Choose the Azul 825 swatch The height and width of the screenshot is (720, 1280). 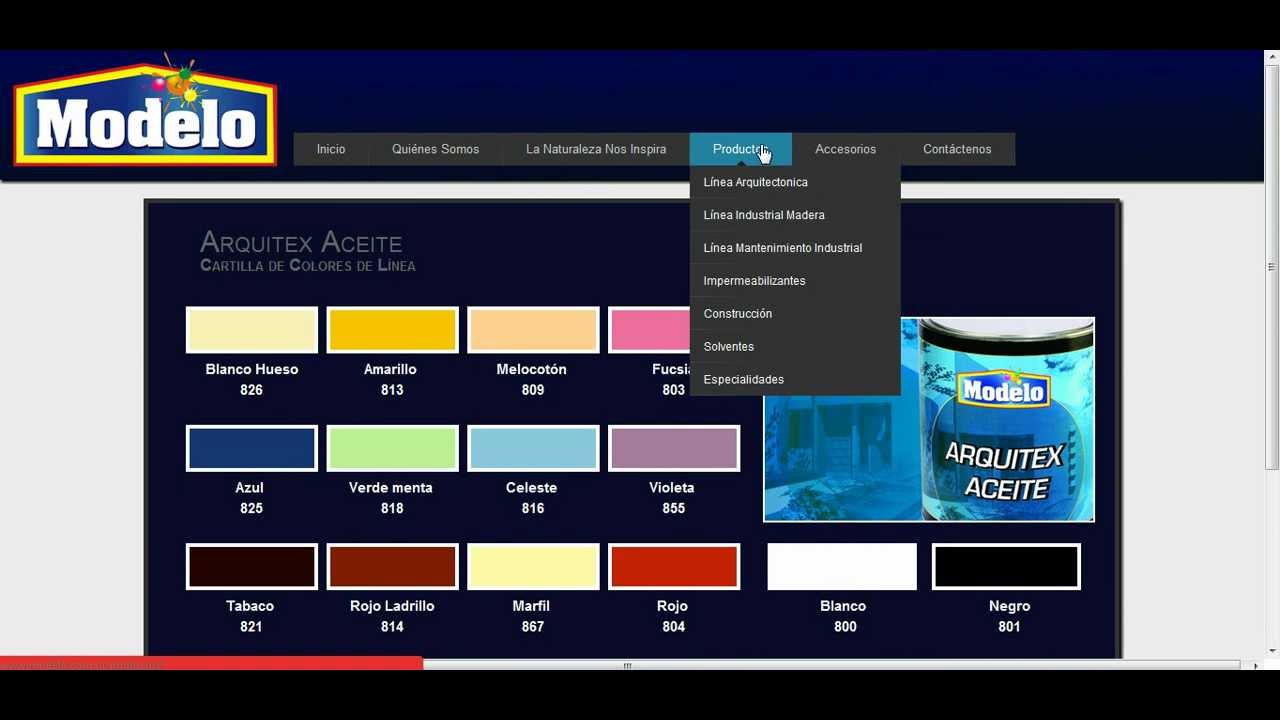point(252,449)
